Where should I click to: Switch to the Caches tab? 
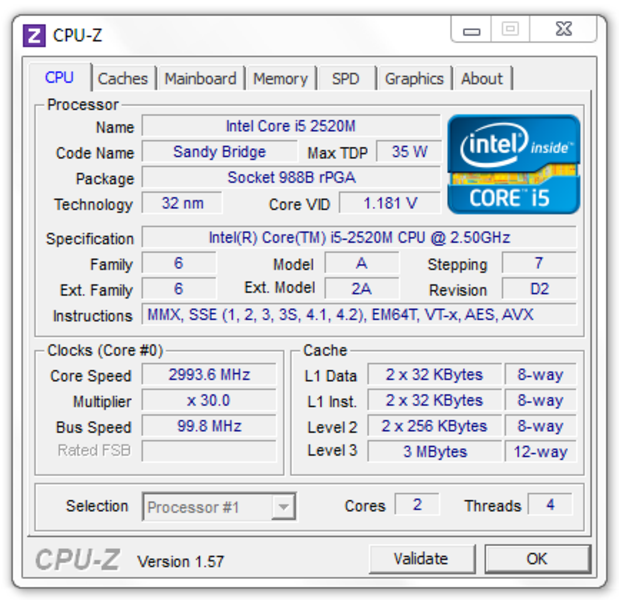click(x=123, y=79)
